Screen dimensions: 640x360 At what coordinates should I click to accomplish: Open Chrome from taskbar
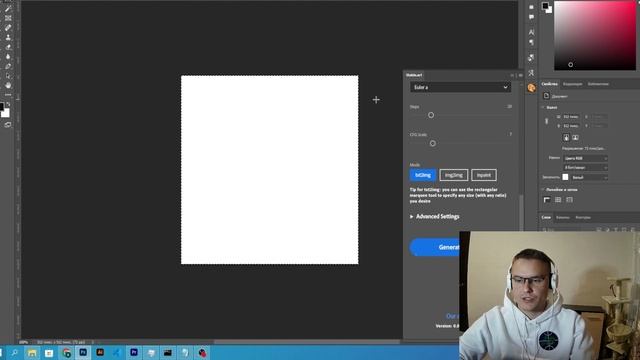tap(66, 353)
